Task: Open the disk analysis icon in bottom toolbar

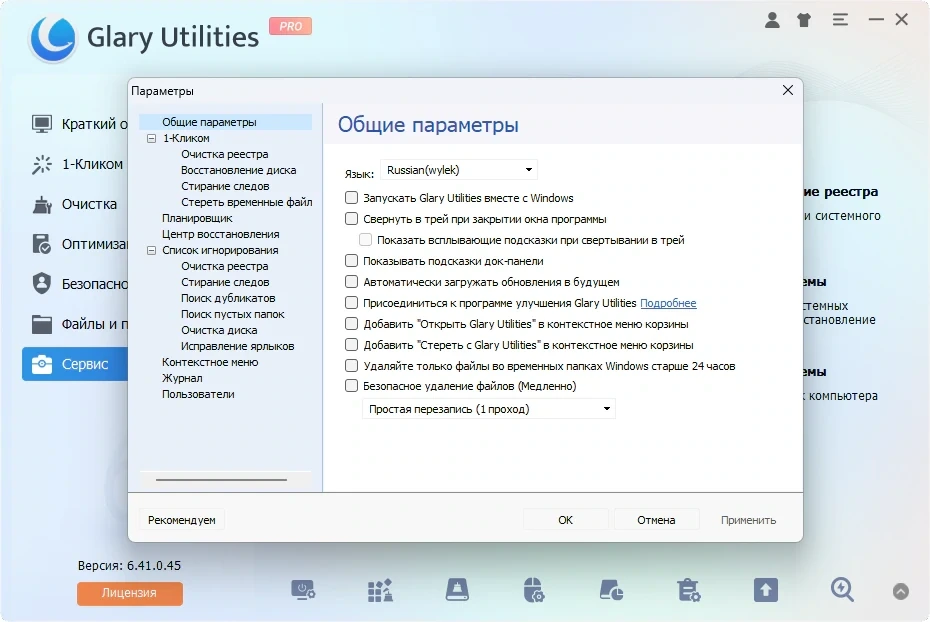Action: pyautogui.click(x=611, y=591)
